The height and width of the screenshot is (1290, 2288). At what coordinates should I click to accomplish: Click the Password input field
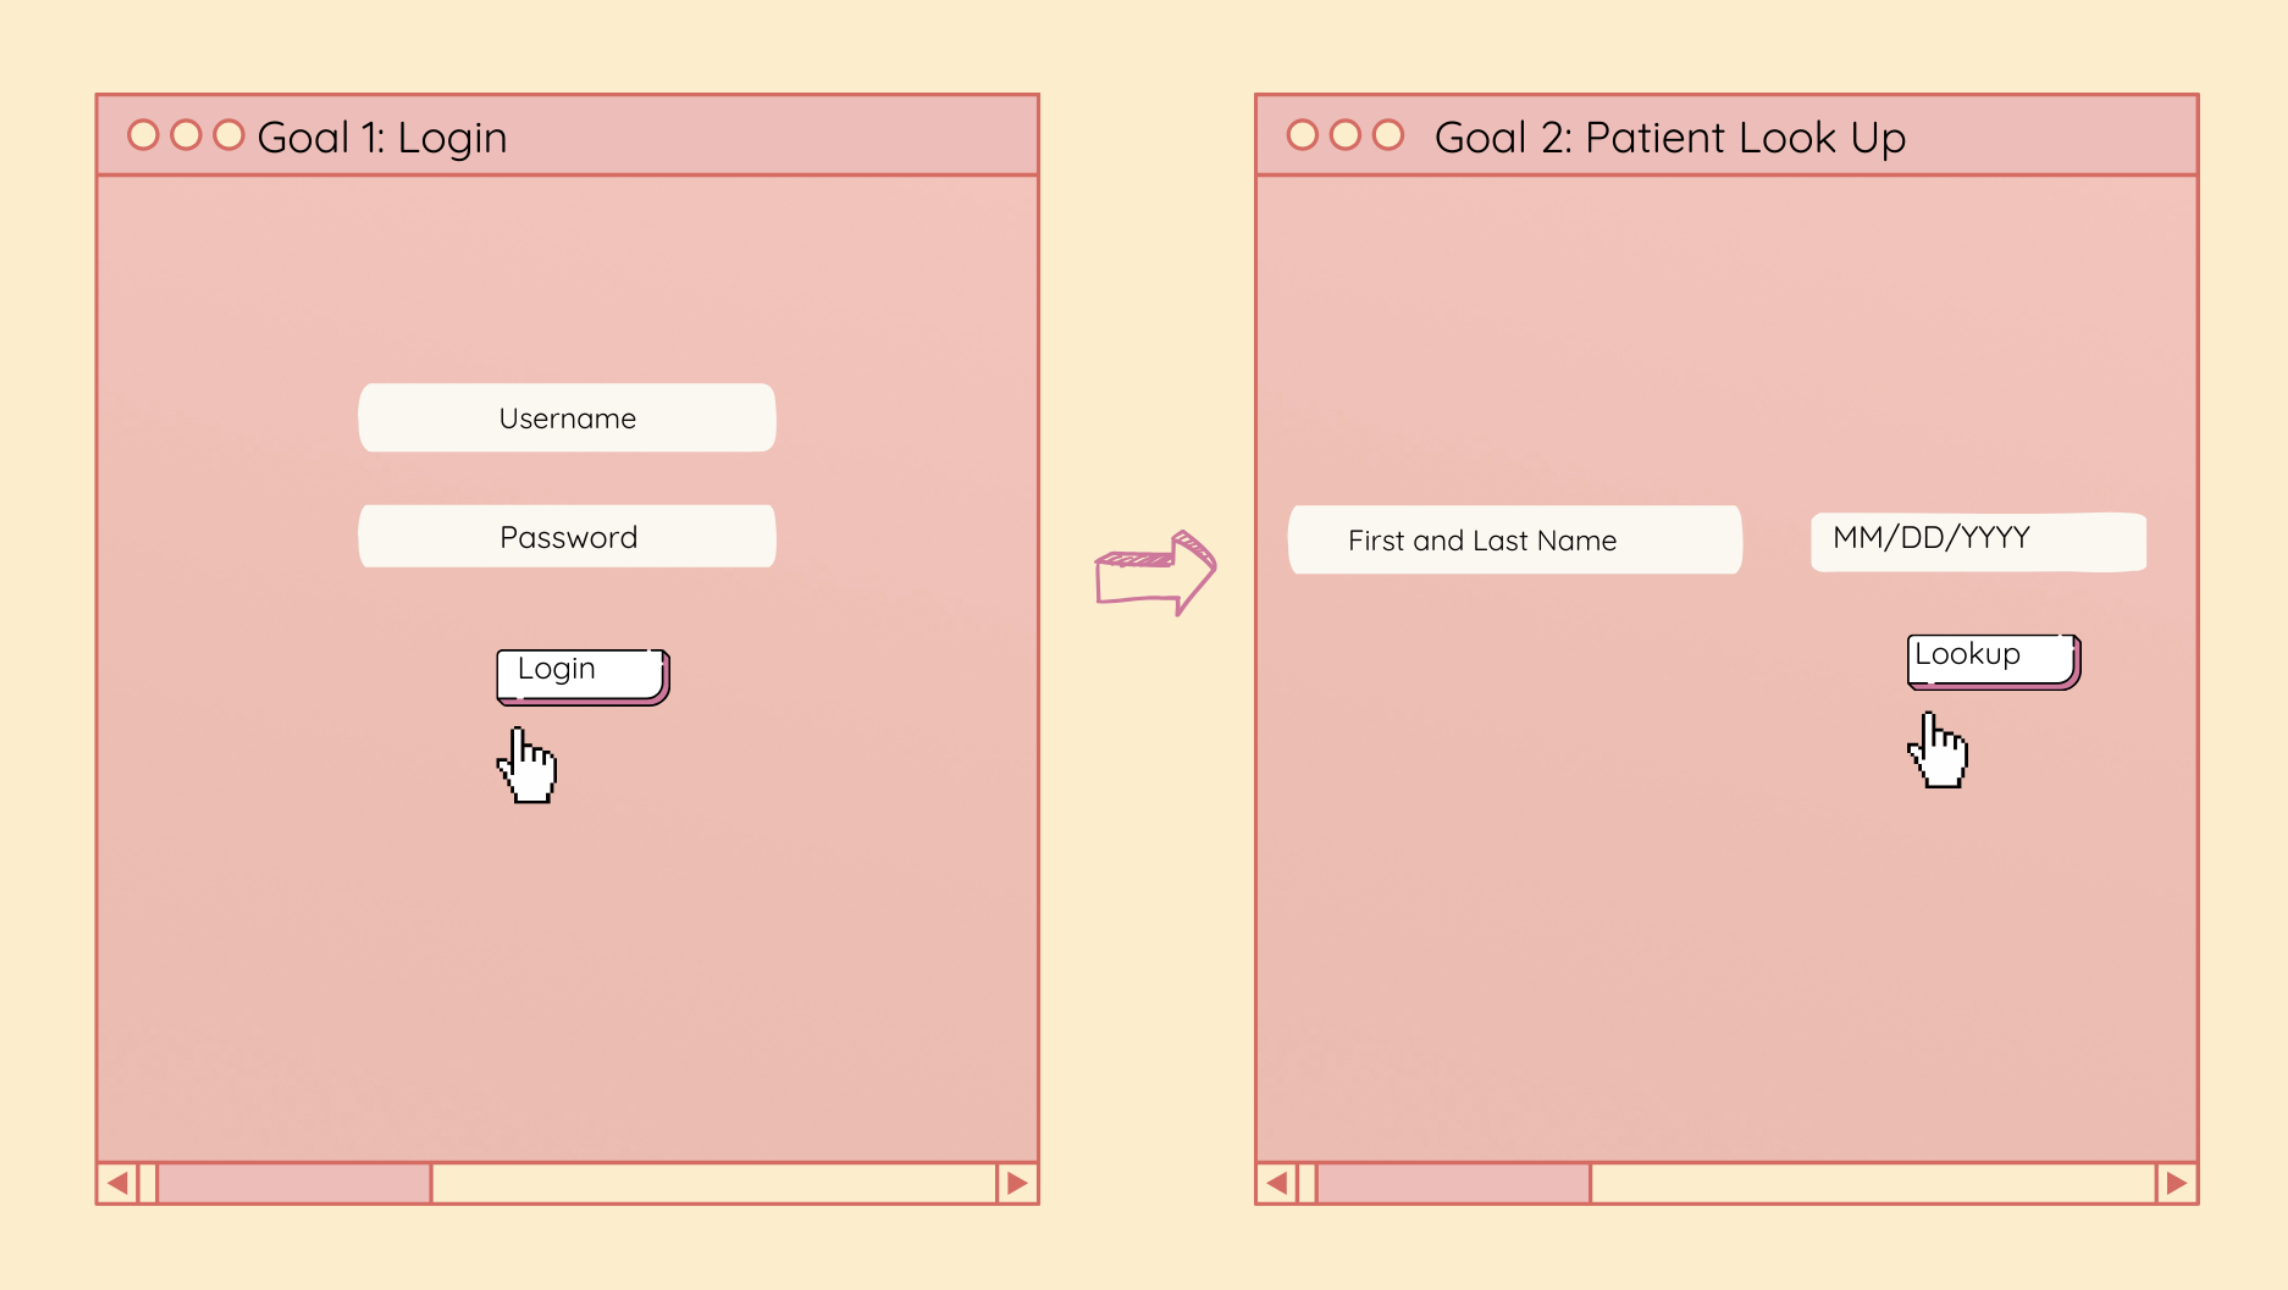pyautogui.click(x=567, y=537)
